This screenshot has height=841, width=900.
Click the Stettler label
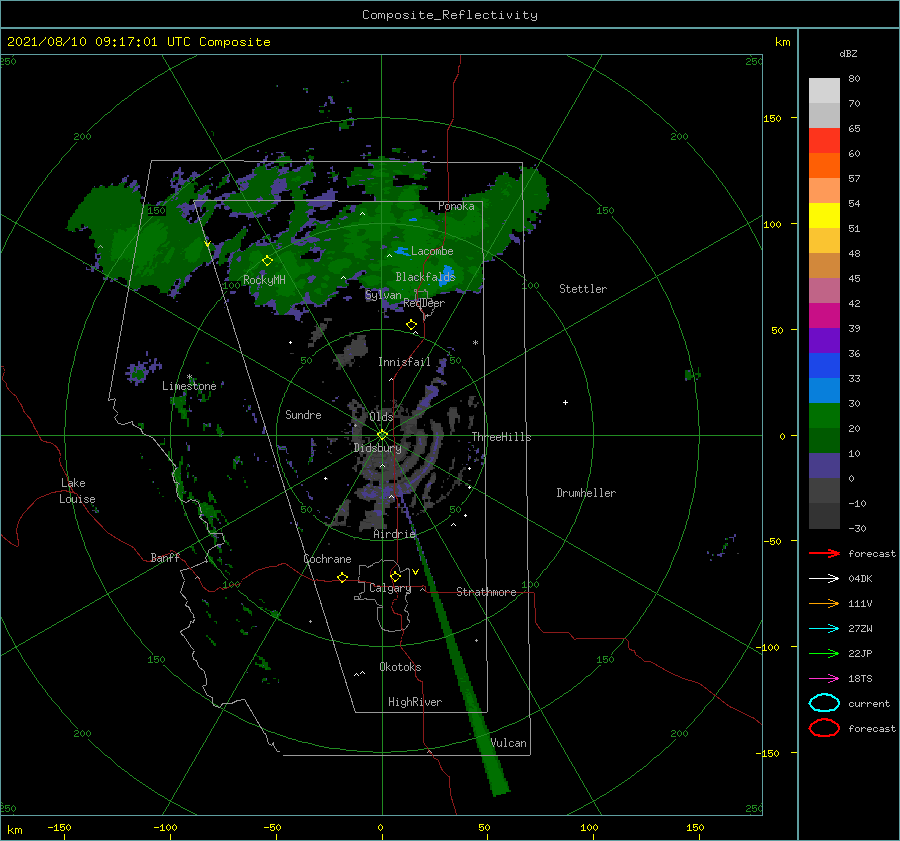583,289
